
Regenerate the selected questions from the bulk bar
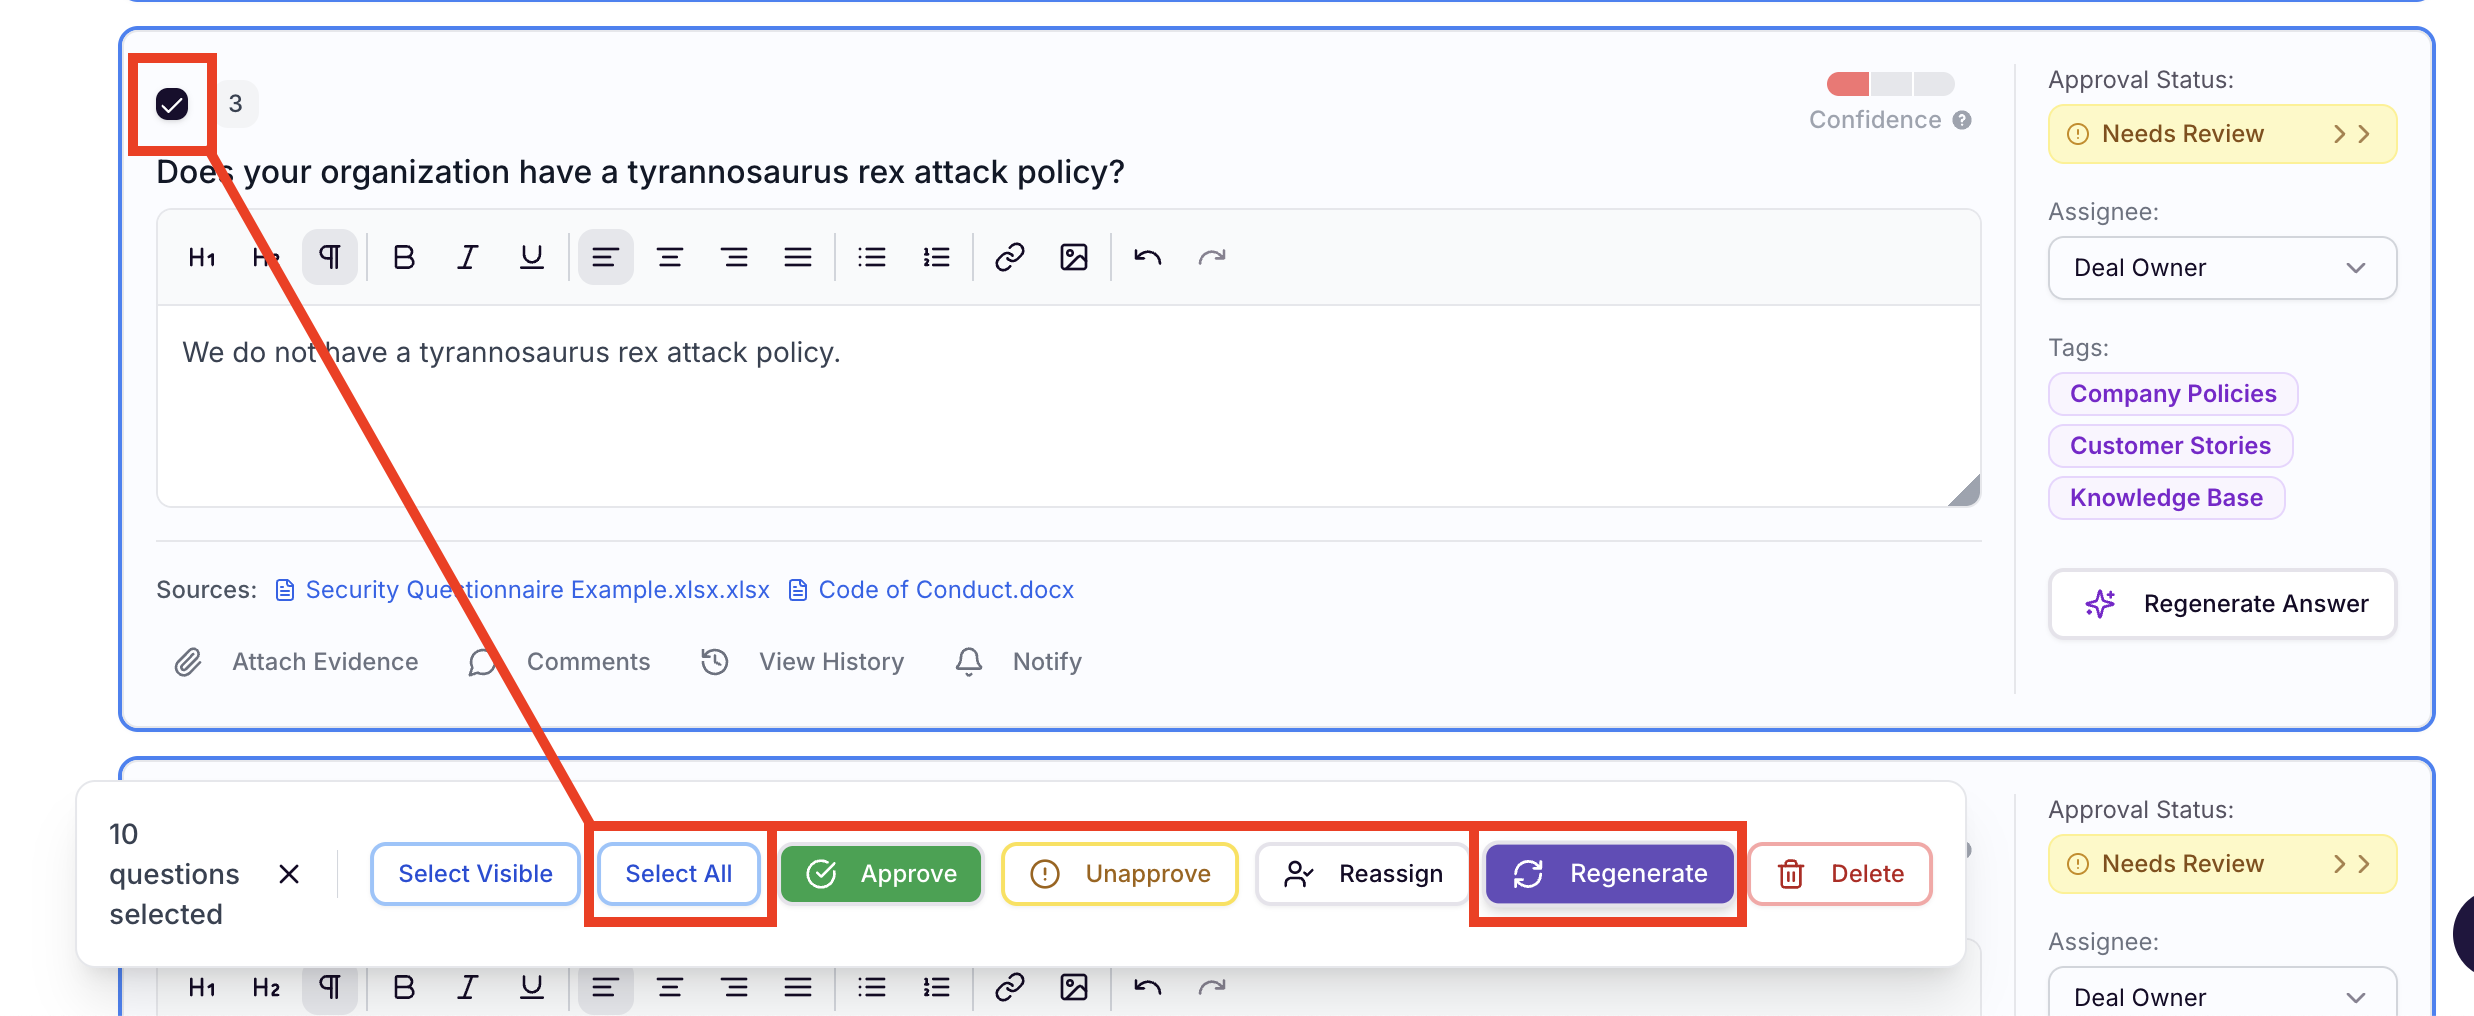[x=1610, y=874]
